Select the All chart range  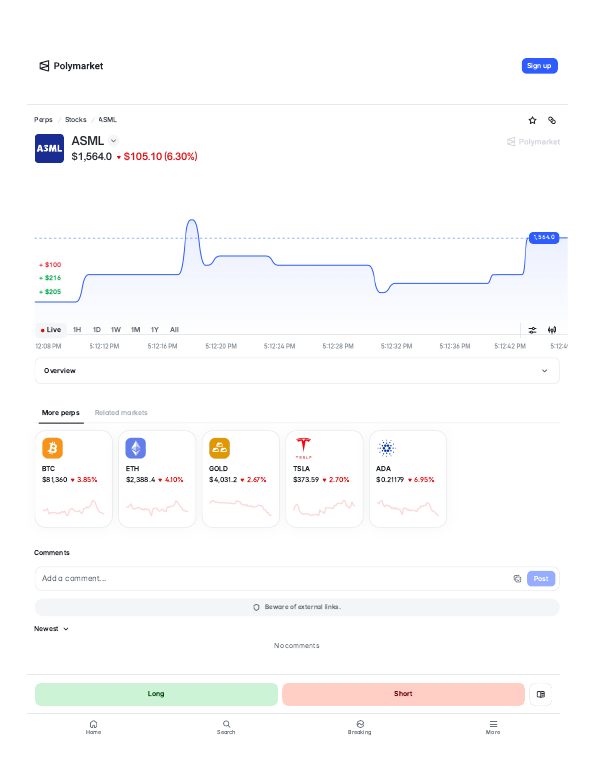(x=174, y=330)
